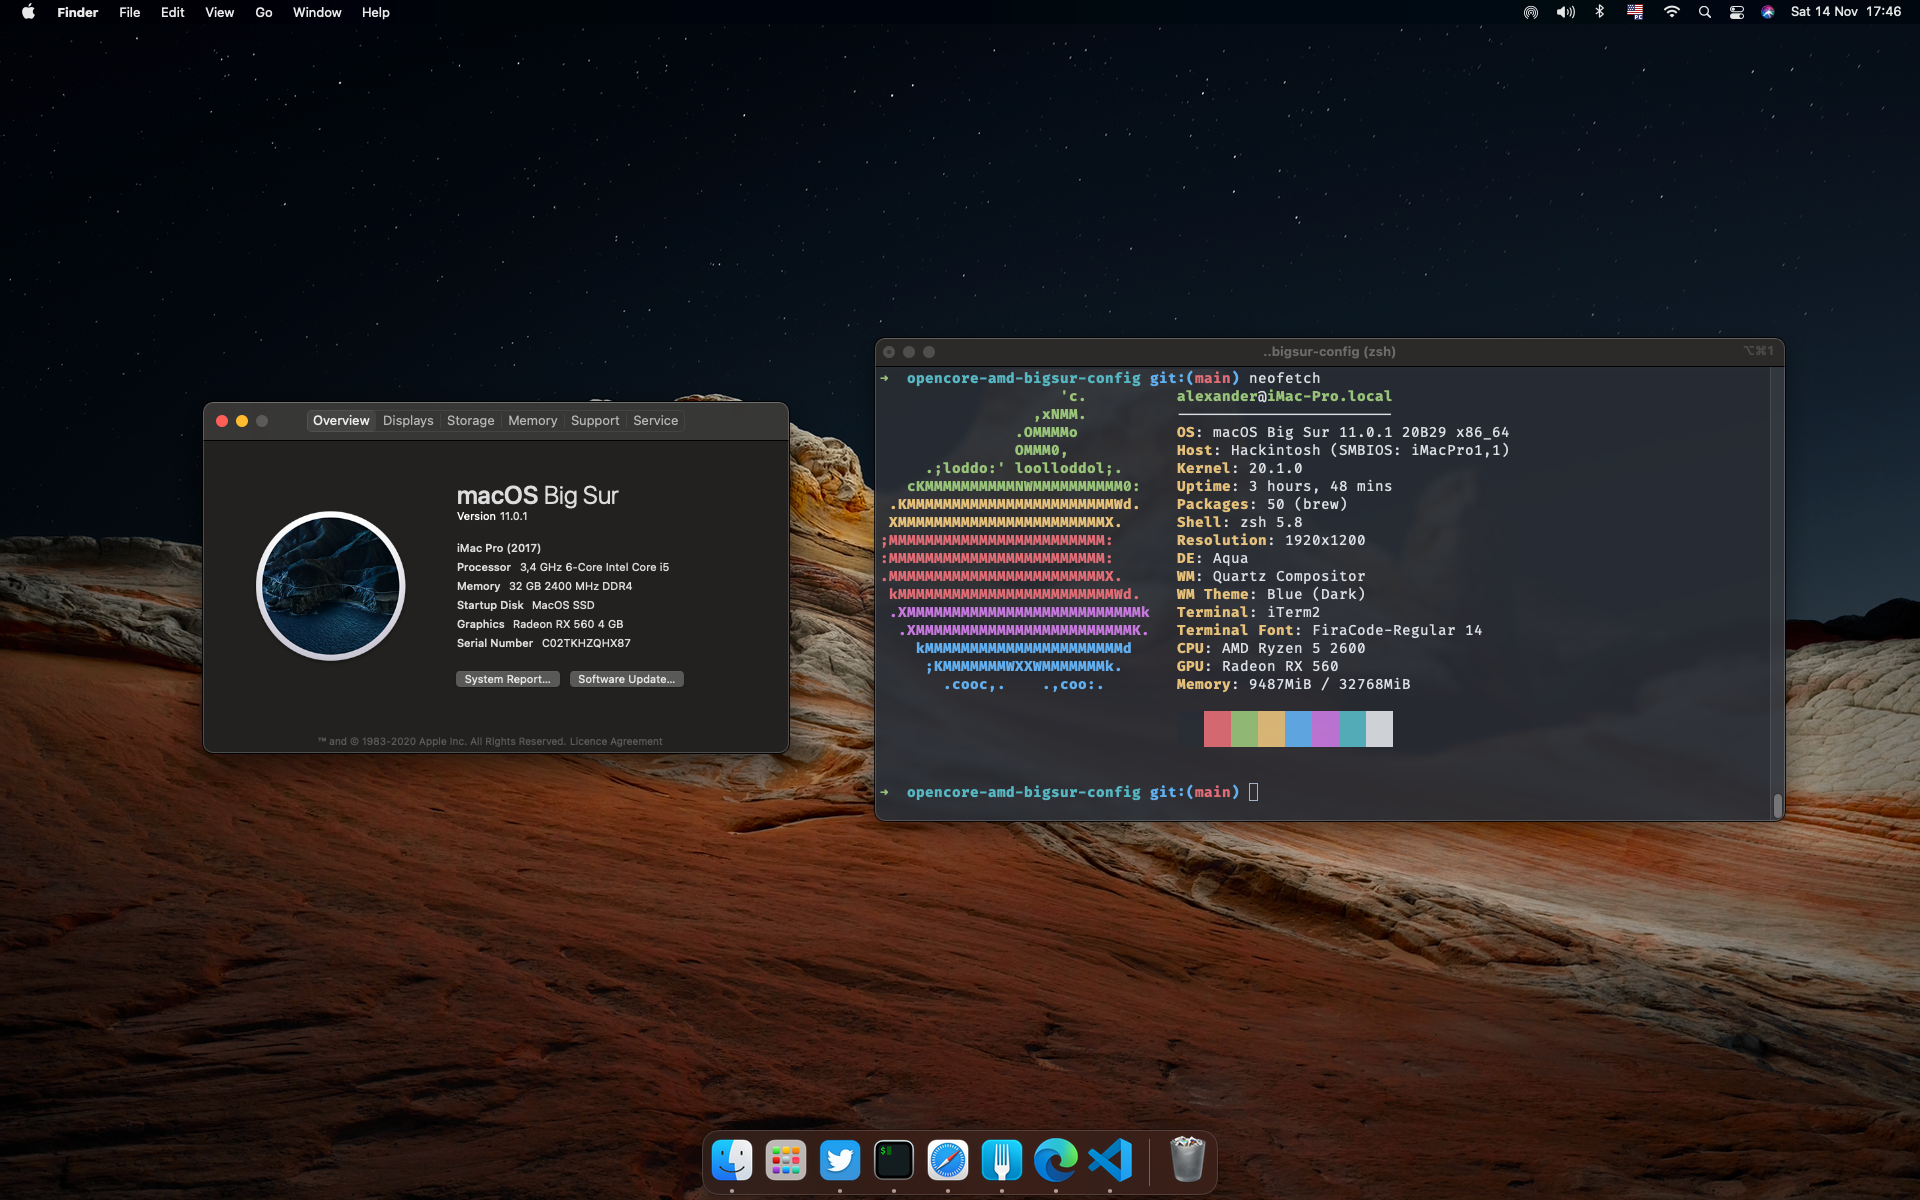Screen dimensions: 1920x1200
Task: Click the purple neofetch color block
Action: [1325, 729]
